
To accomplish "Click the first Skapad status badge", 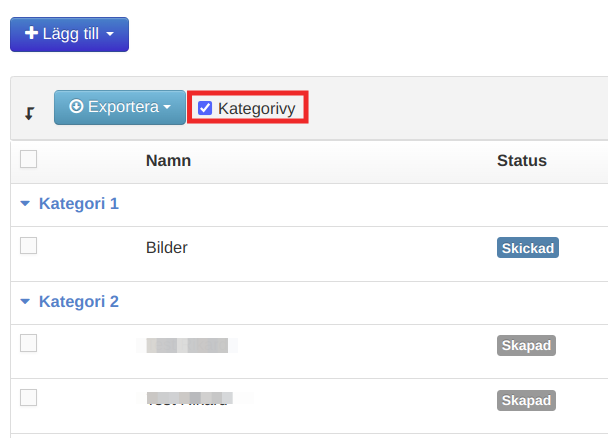I will coord(526,346).
